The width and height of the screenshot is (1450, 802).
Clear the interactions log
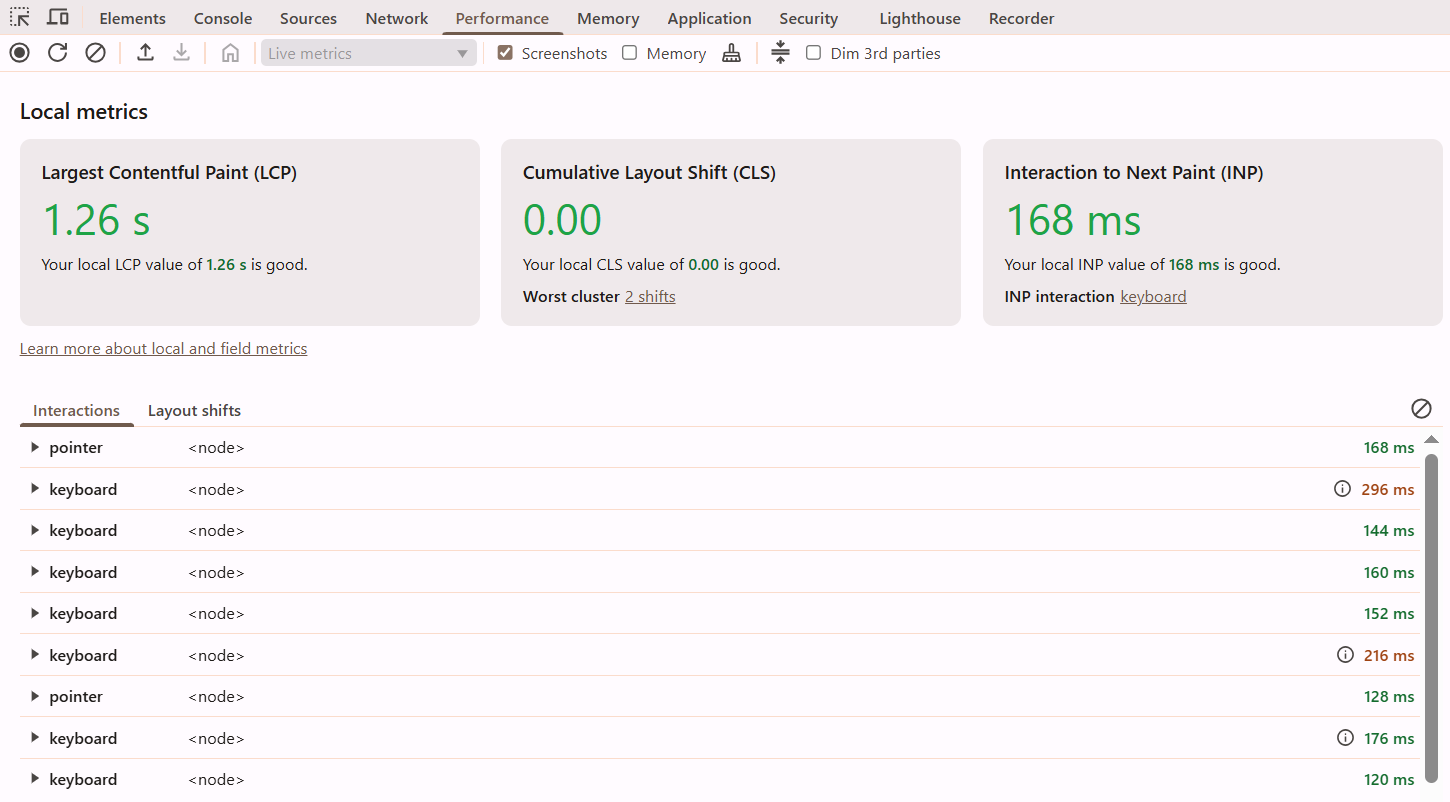click(1422, 409)
